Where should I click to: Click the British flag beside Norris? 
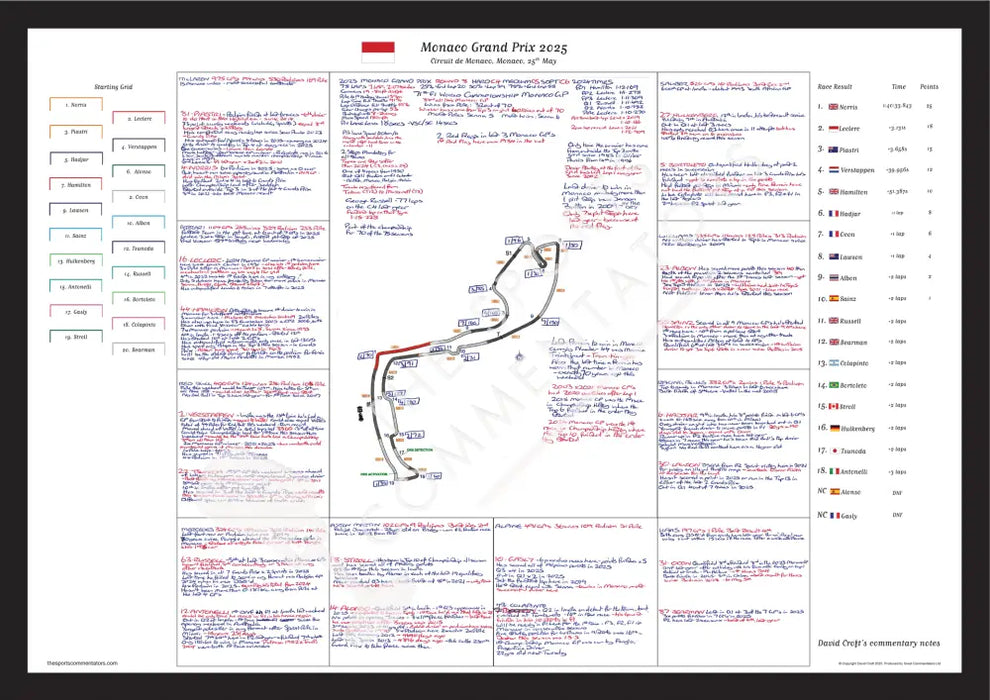click(831, 105)
